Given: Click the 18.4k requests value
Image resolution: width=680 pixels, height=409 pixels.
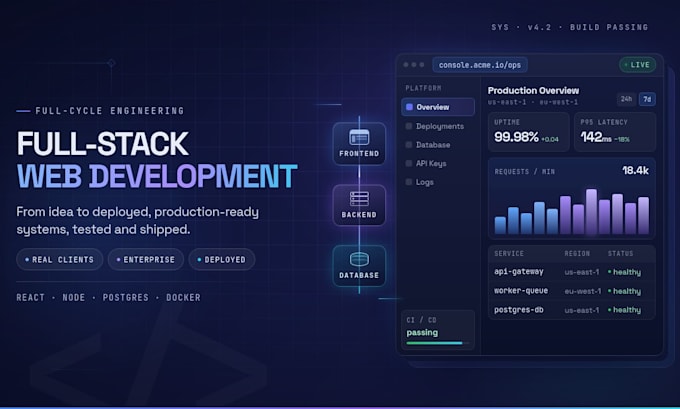Looking at the screenshot, I should 635,170.
